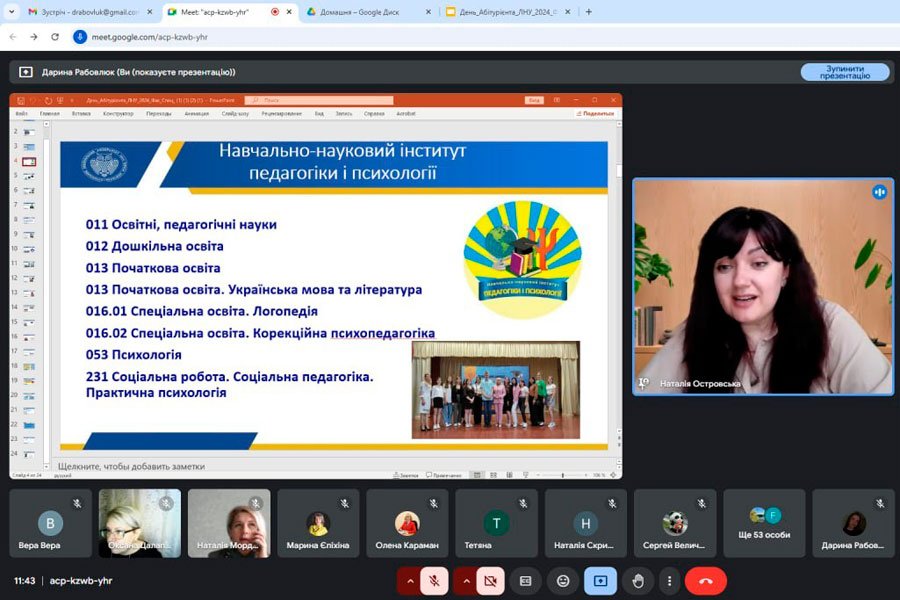900x600 pixels.
Task: Expand camera video settings arrow
Action: (x=464, y=580)
